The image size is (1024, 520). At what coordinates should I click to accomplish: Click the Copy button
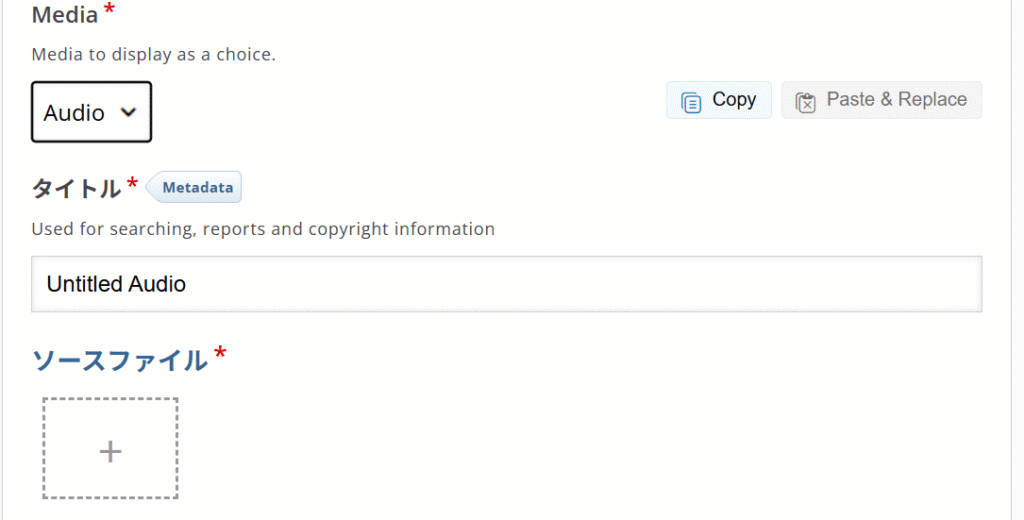click(x=719, y=100)
